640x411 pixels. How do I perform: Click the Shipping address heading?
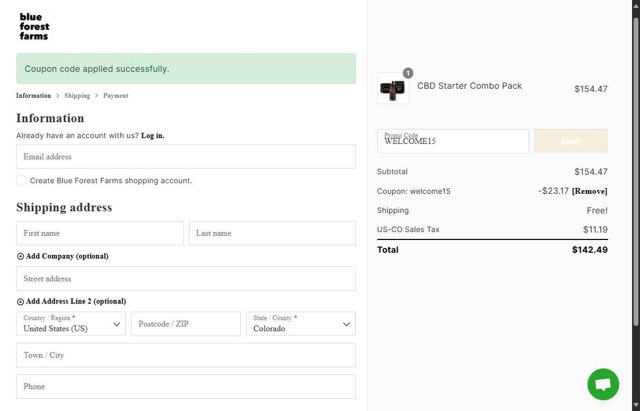(64, 207)
